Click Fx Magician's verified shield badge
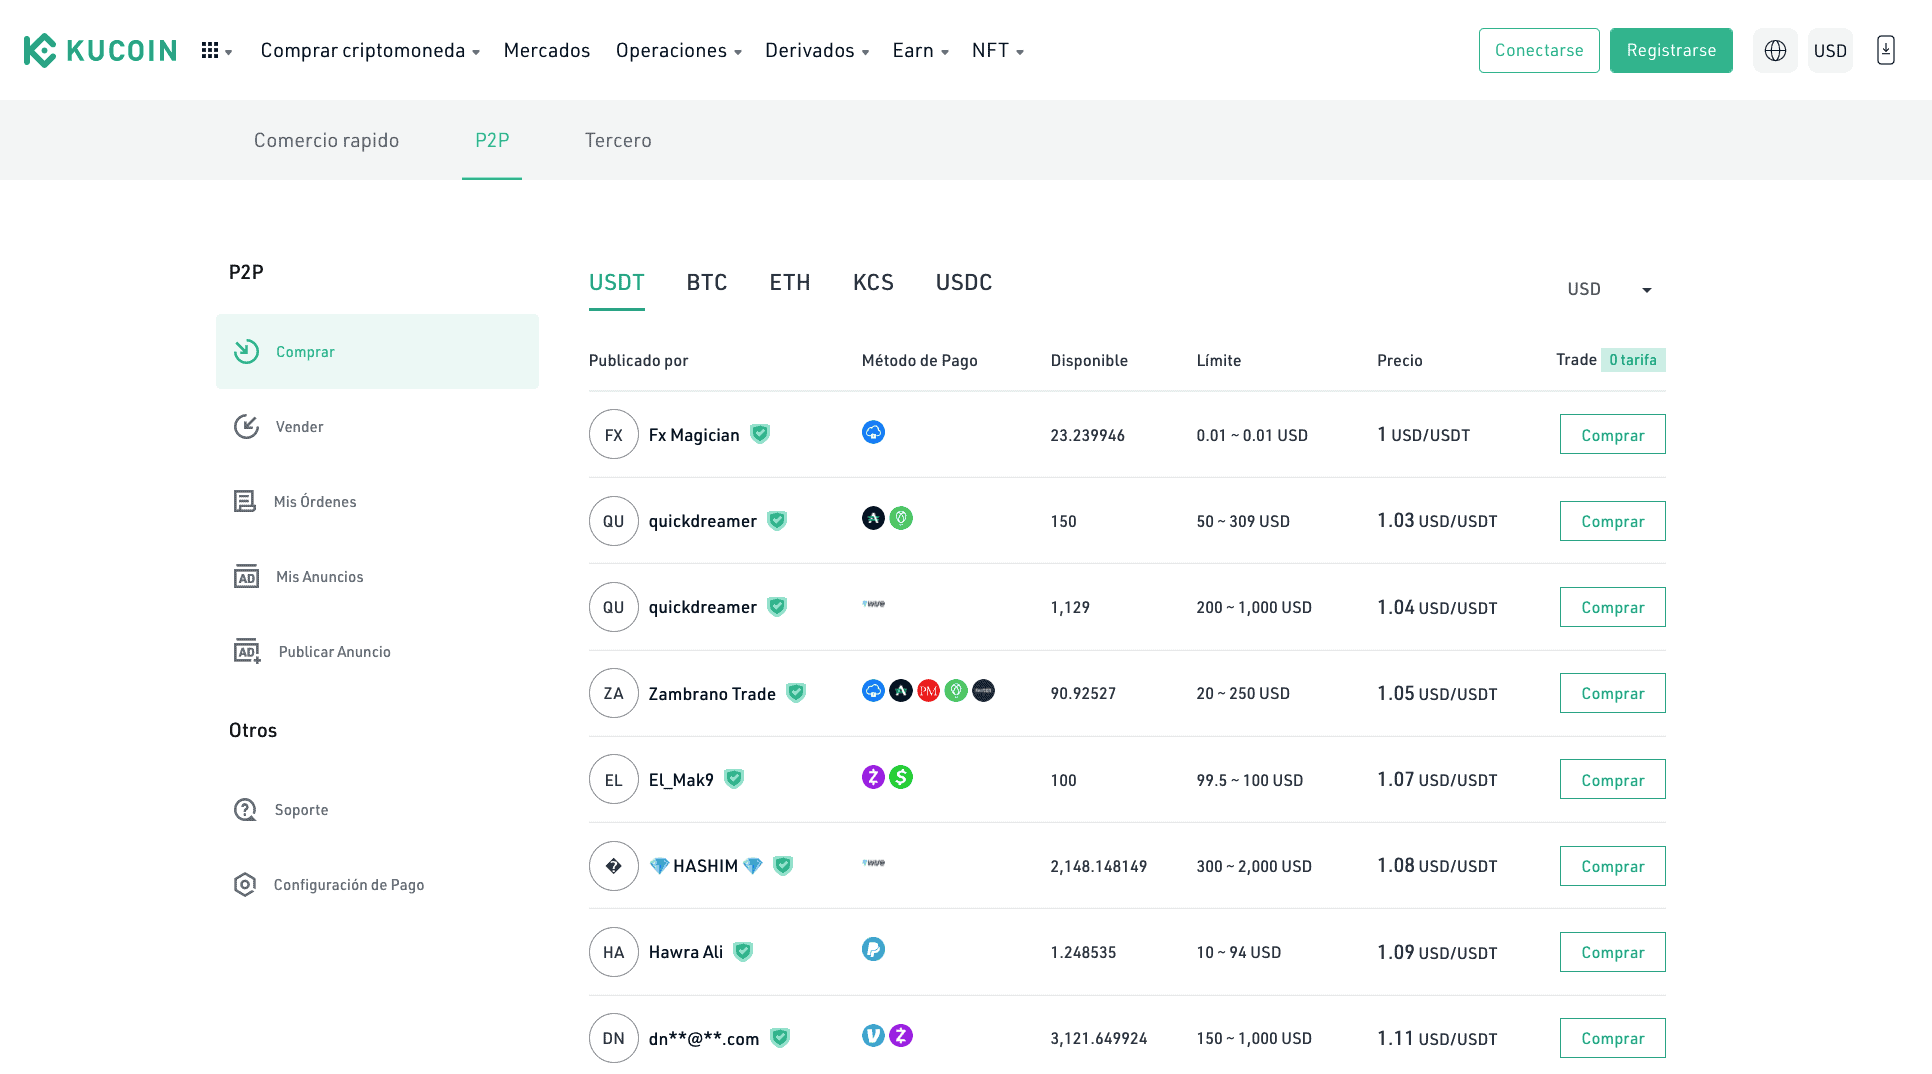 (x=760, y=434)
